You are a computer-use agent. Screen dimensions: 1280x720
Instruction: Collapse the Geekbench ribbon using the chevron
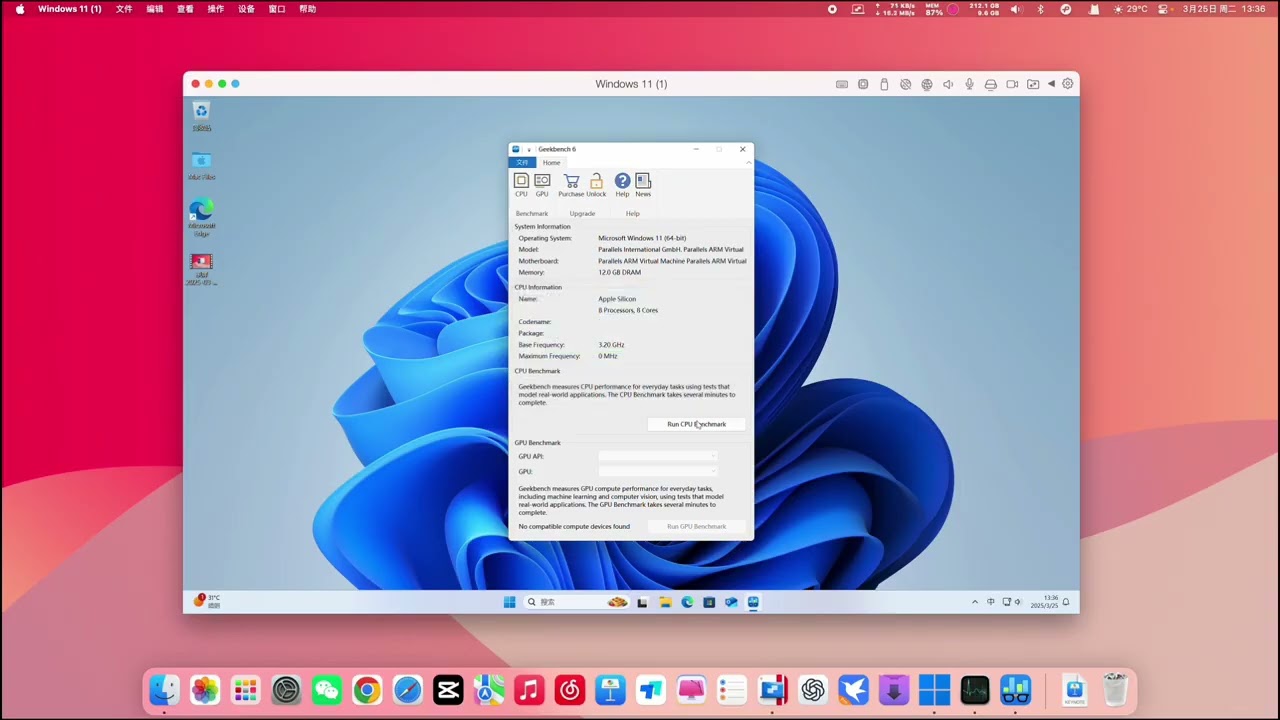pos(747,162)
